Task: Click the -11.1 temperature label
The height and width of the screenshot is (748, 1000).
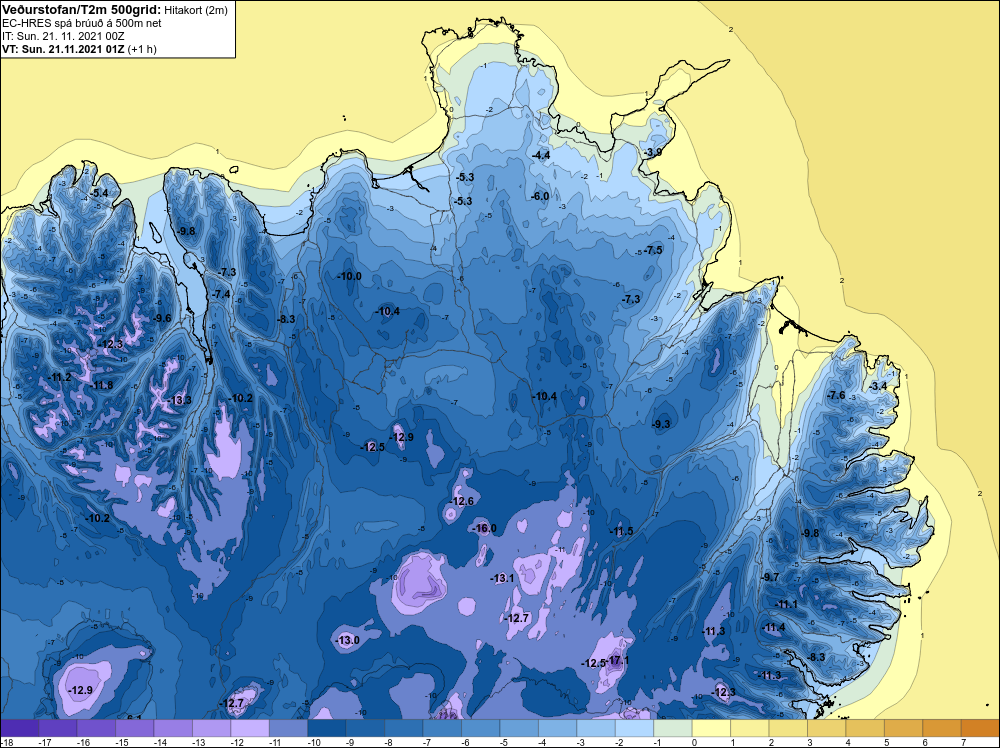Action: [x=786, y=605]
